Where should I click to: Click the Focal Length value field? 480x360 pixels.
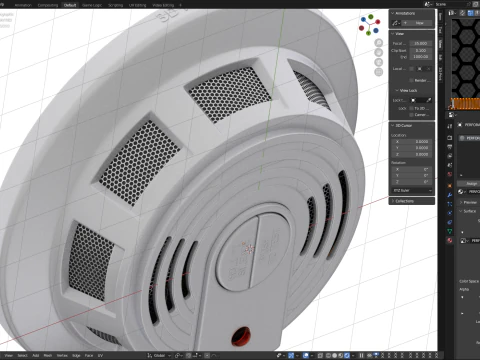click(x=421, y=43)
